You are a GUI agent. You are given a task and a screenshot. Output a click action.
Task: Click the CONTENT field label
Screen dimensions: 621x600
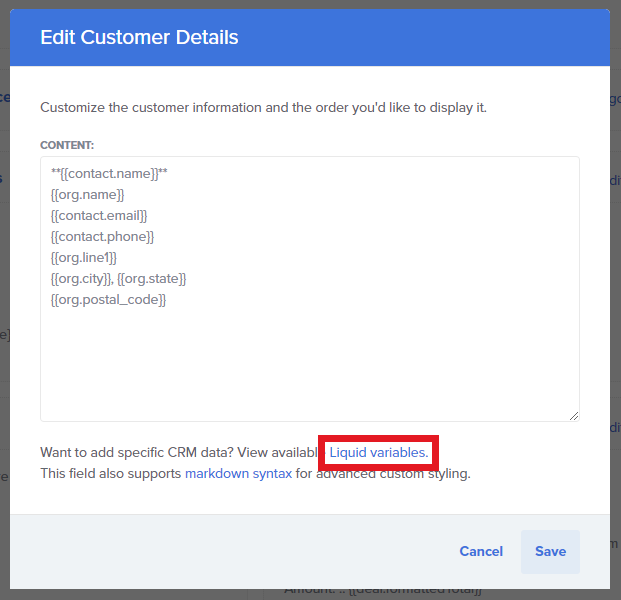(x=67, y=145)
